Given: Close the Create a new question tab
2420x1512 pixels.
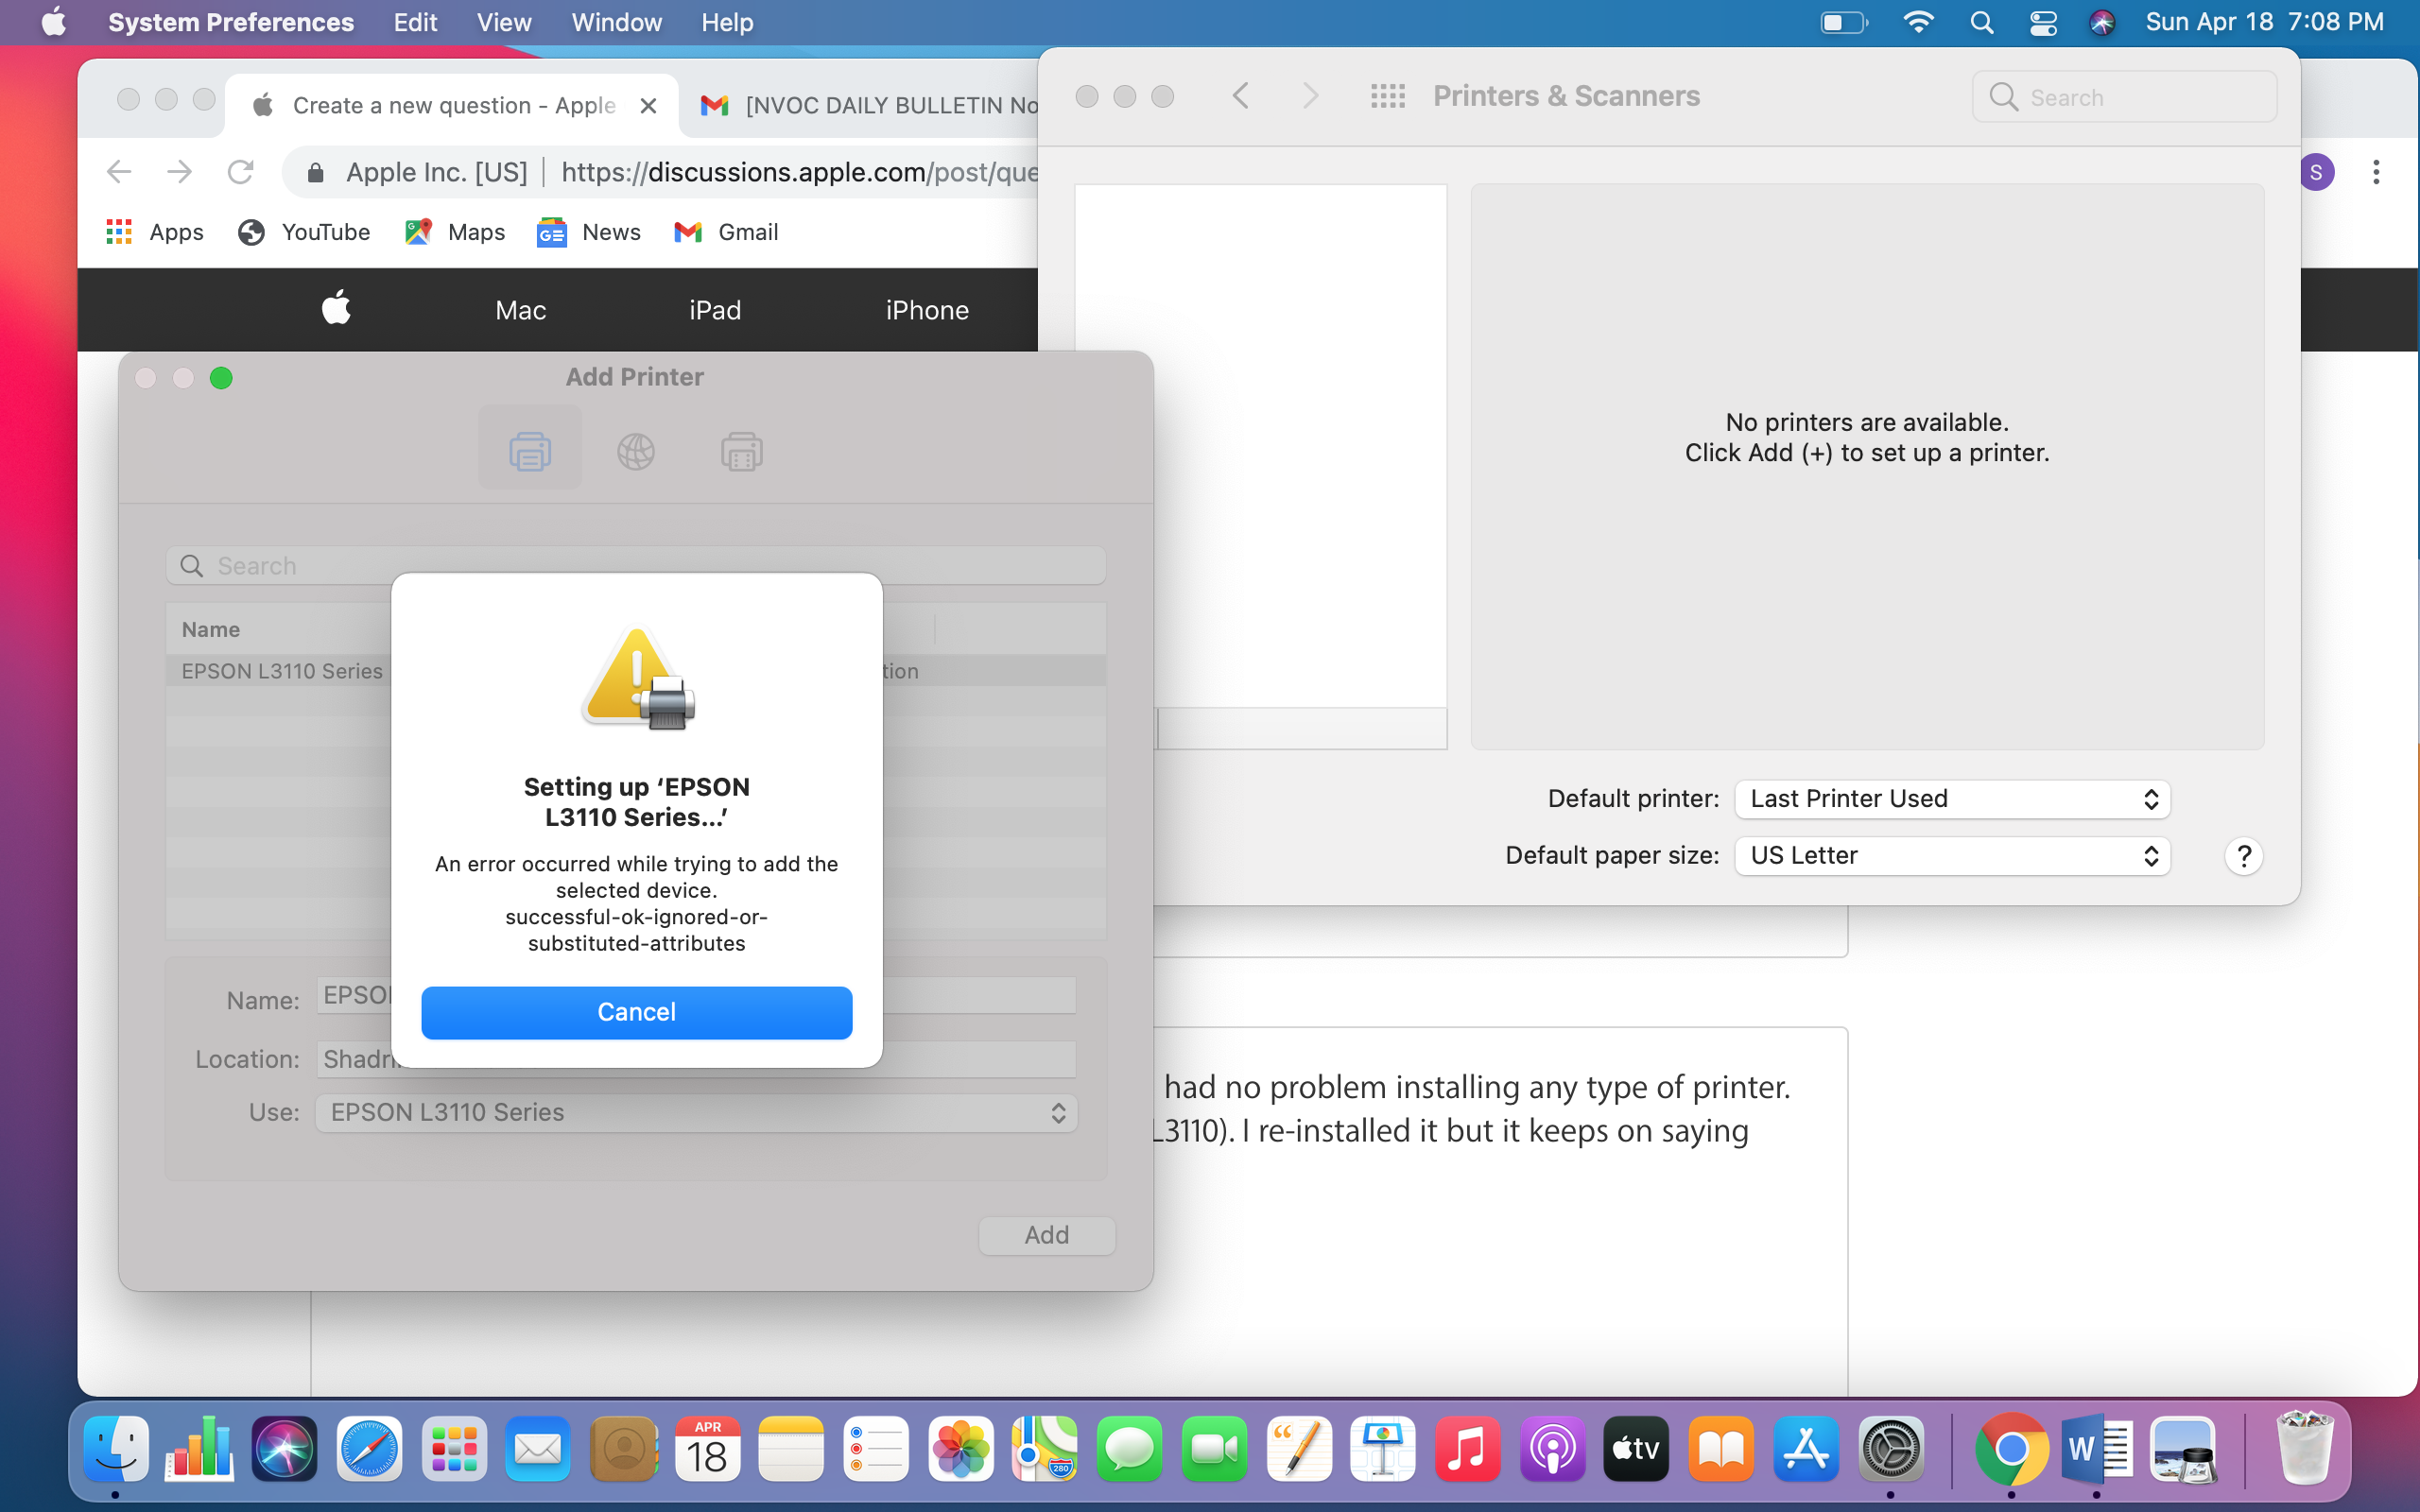Looking at the screenshot, I should (x=648, y=105).
